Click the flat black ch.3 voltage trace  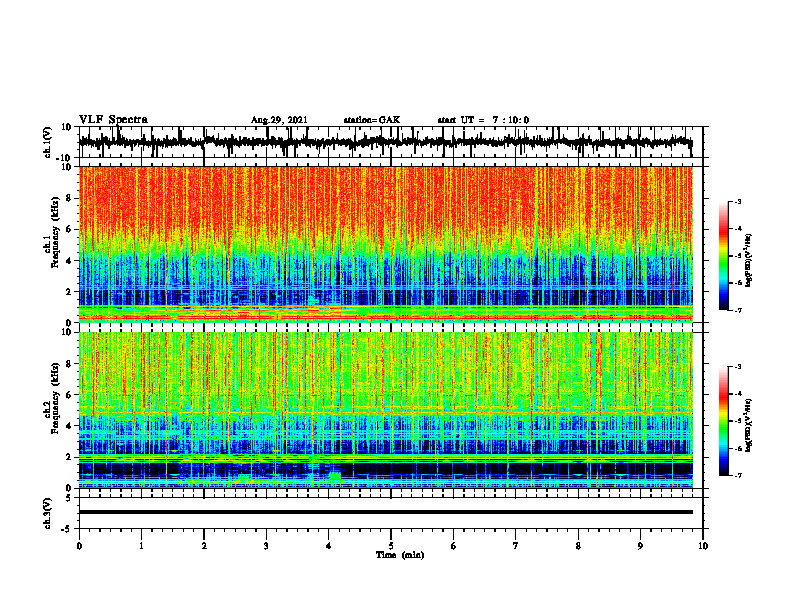pos(386,512)
